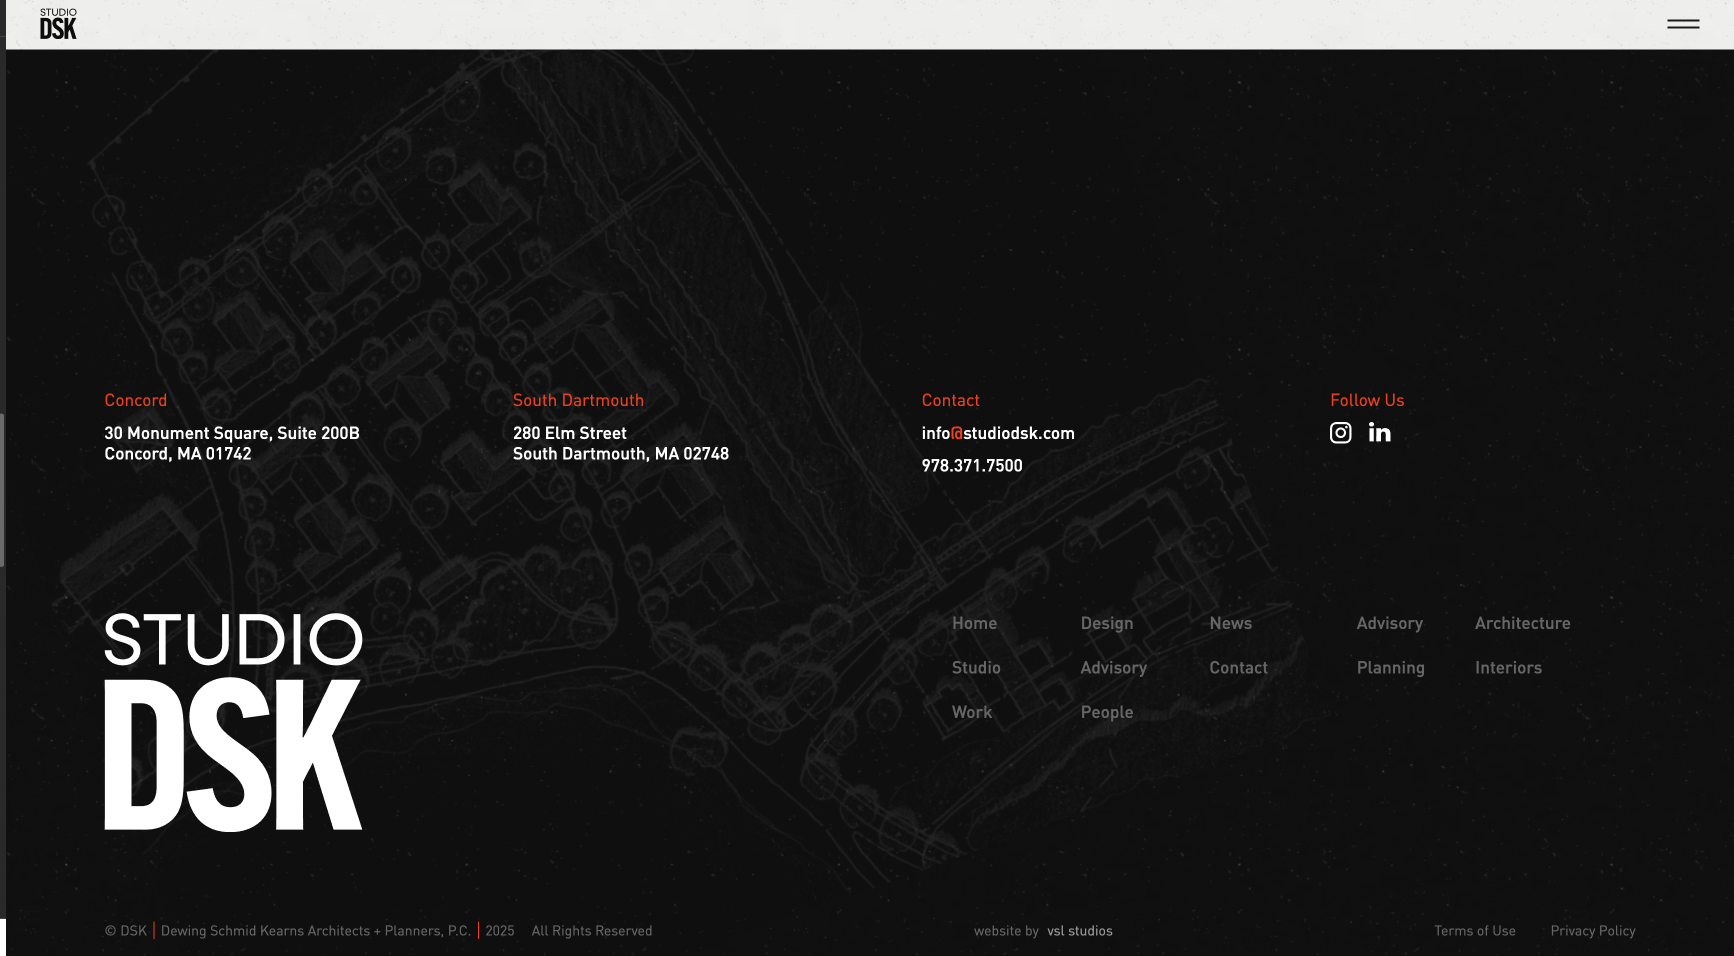Viewport: 1734px width, 956px height.
Task: Open the Studio footer link
Action: click(976, 668)
